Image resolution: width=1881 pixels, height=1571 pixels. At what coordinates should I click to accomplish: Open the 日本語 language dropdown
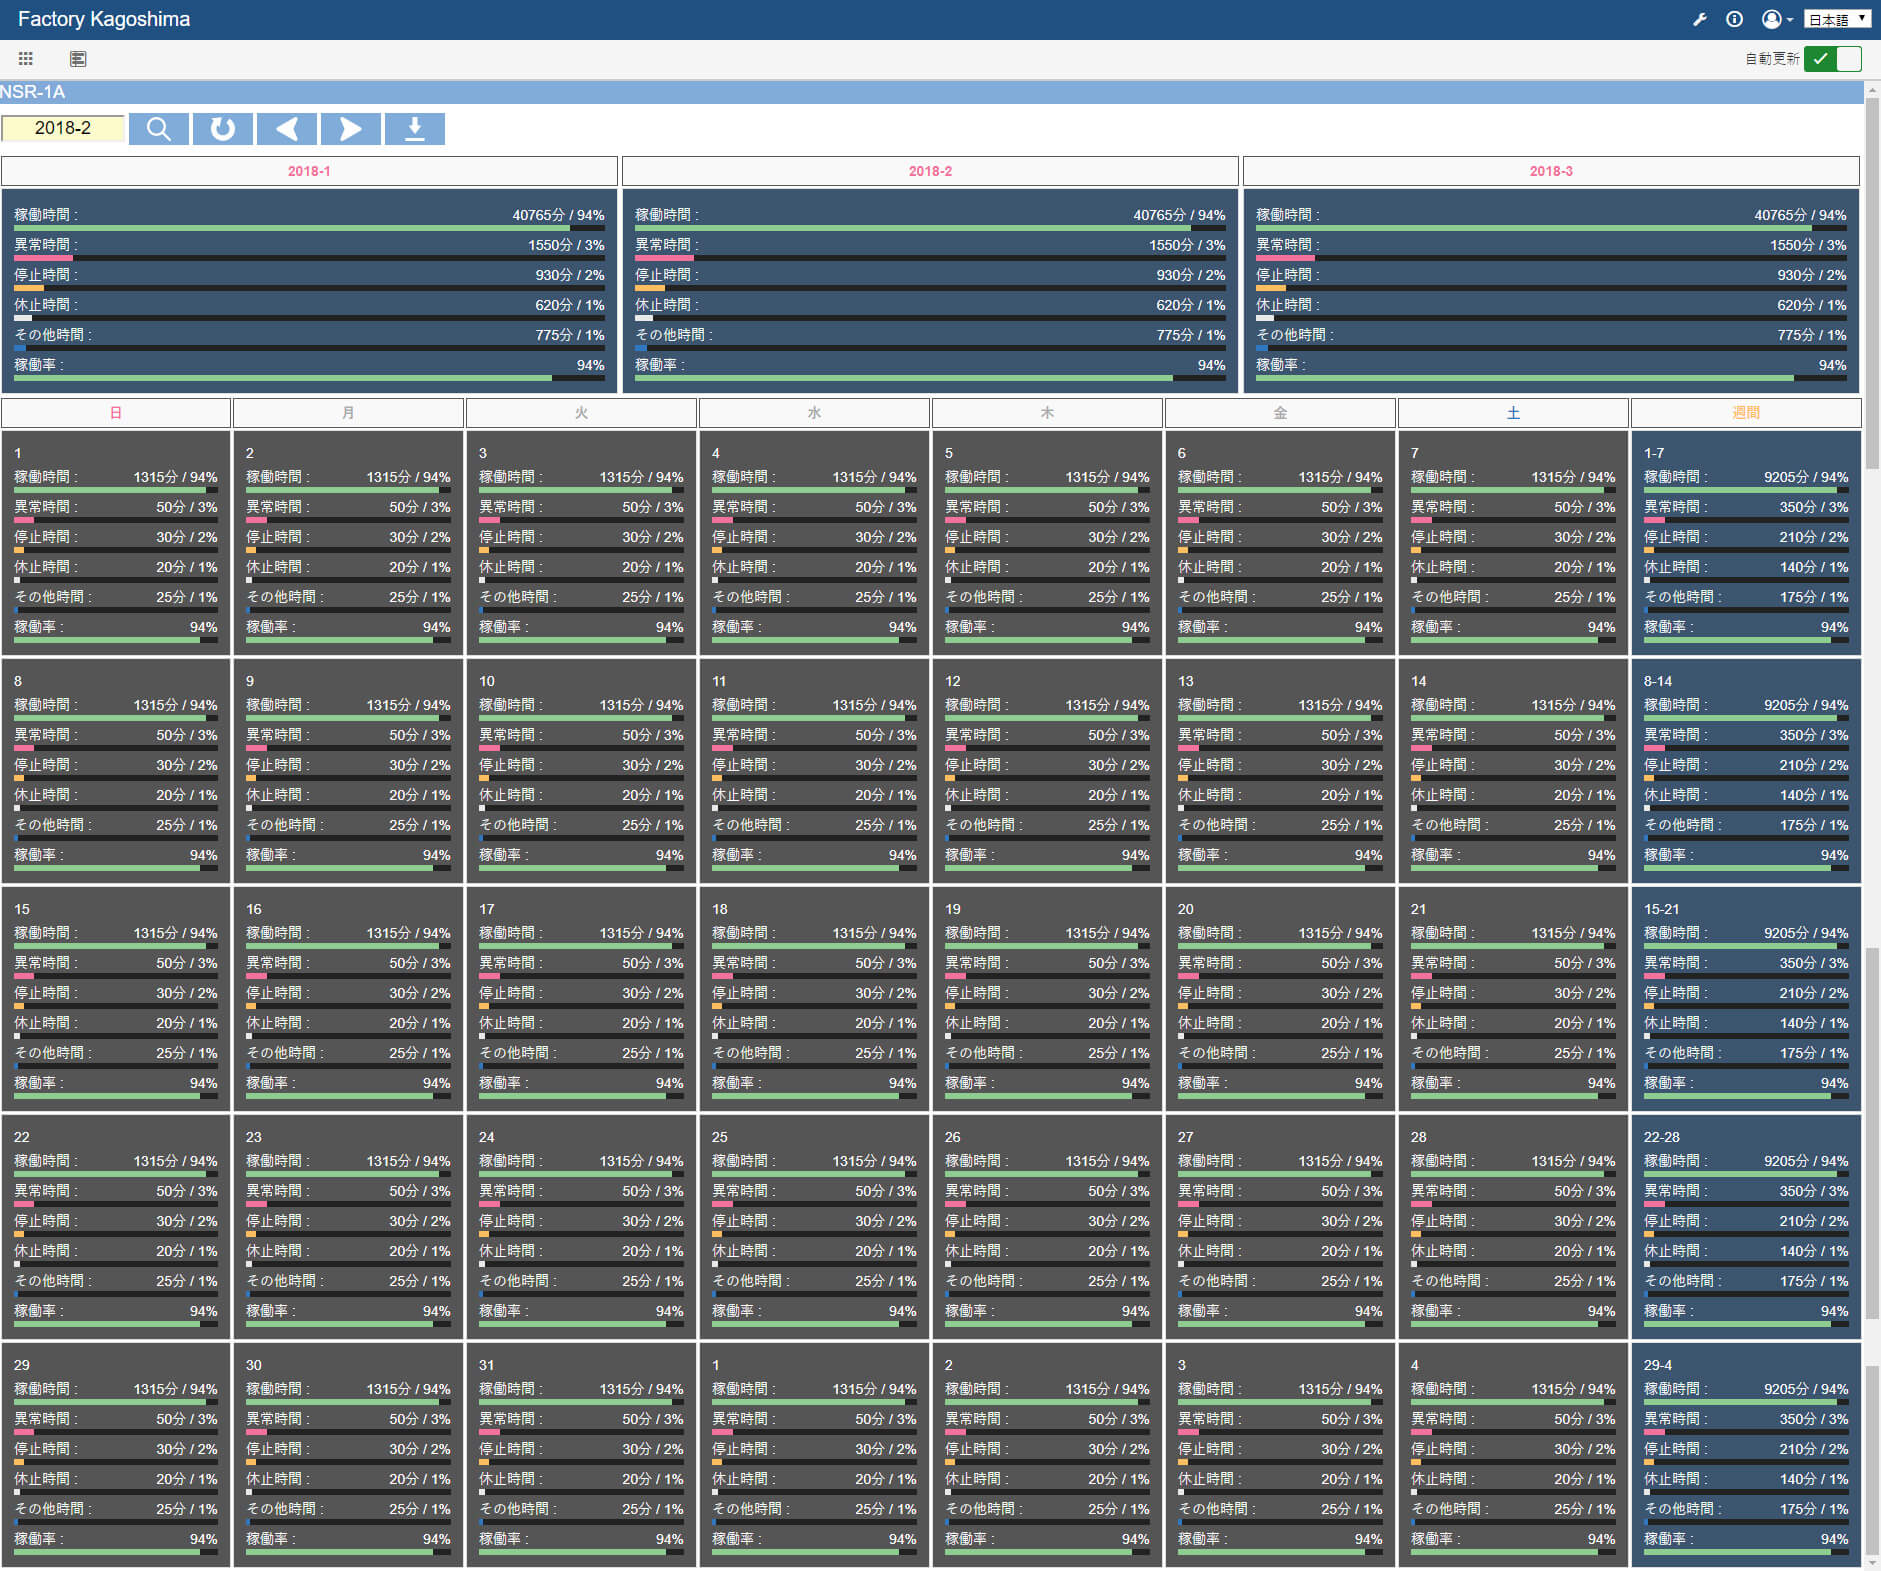coord(1837,19)
